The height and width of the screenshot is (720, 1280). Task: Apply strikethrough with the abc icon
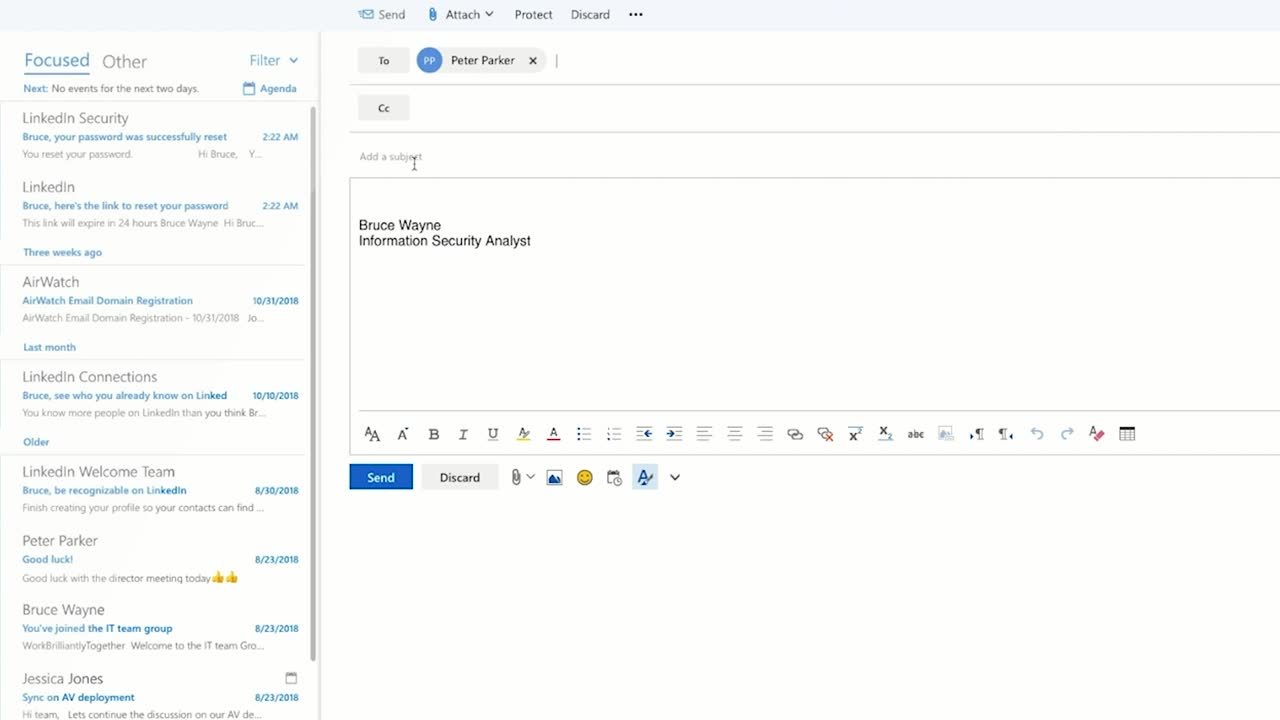point(915,434)
